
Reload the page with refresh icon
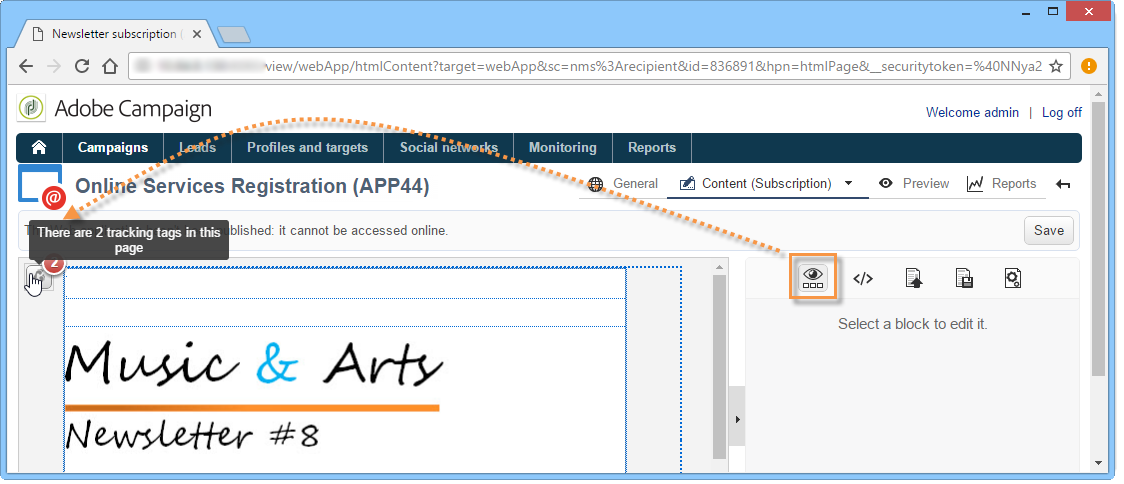tap(82, 67)
